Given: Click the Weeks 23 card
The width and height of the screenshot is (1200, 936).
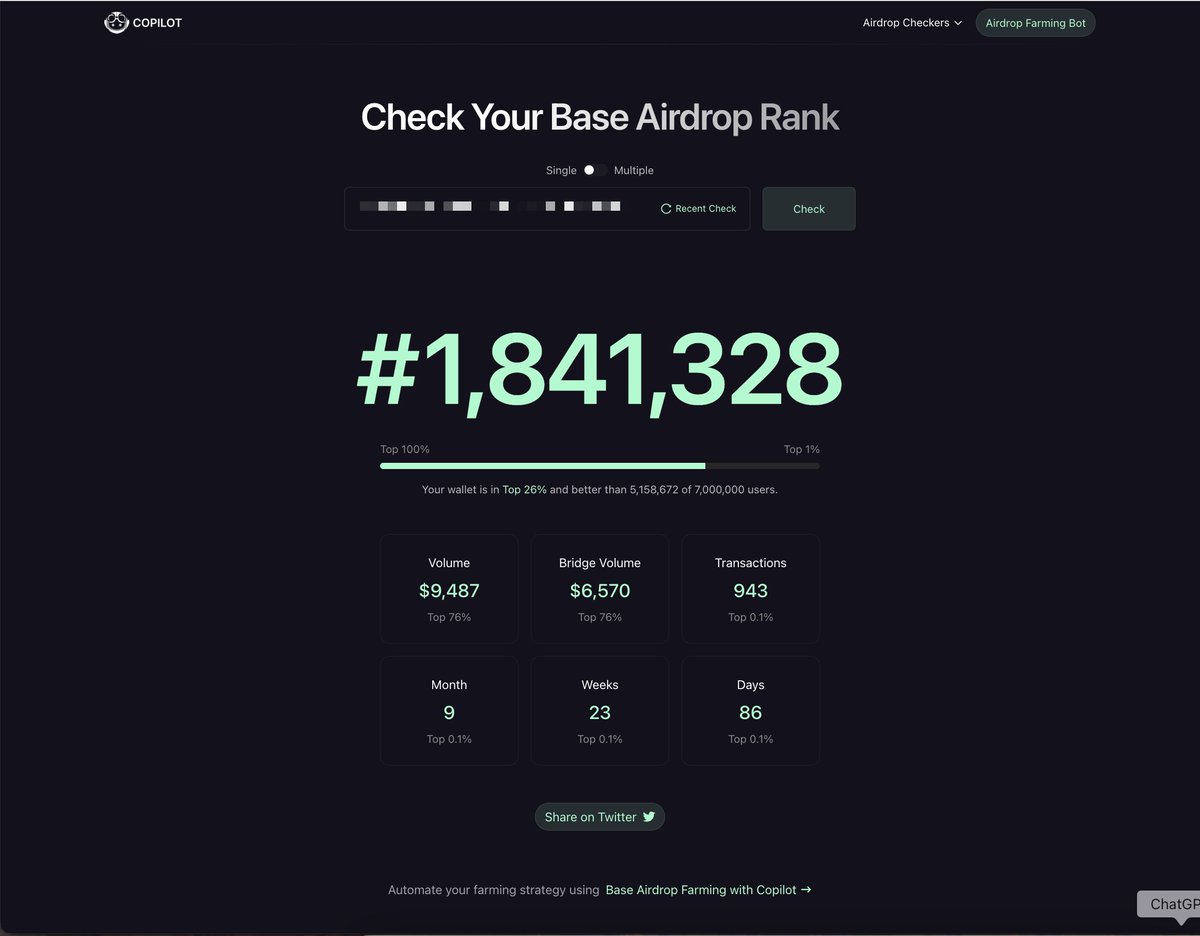Looking at the screenshot, I should click(x=600, y=711).
